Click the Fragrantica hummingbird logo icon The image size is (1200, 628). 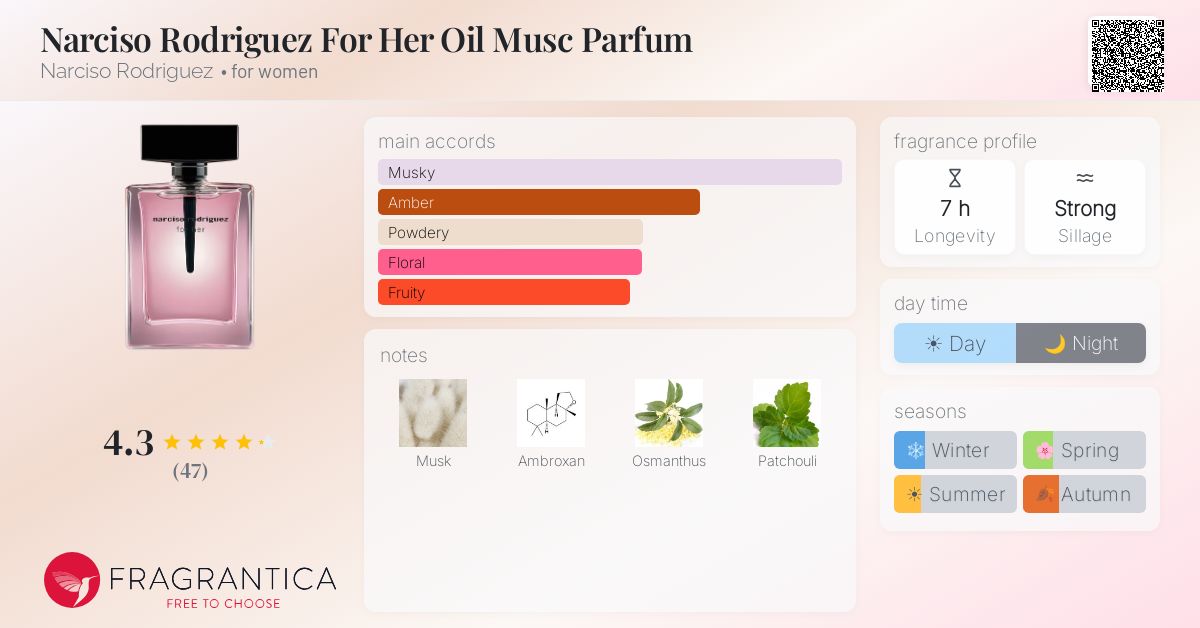coord(72,580)
